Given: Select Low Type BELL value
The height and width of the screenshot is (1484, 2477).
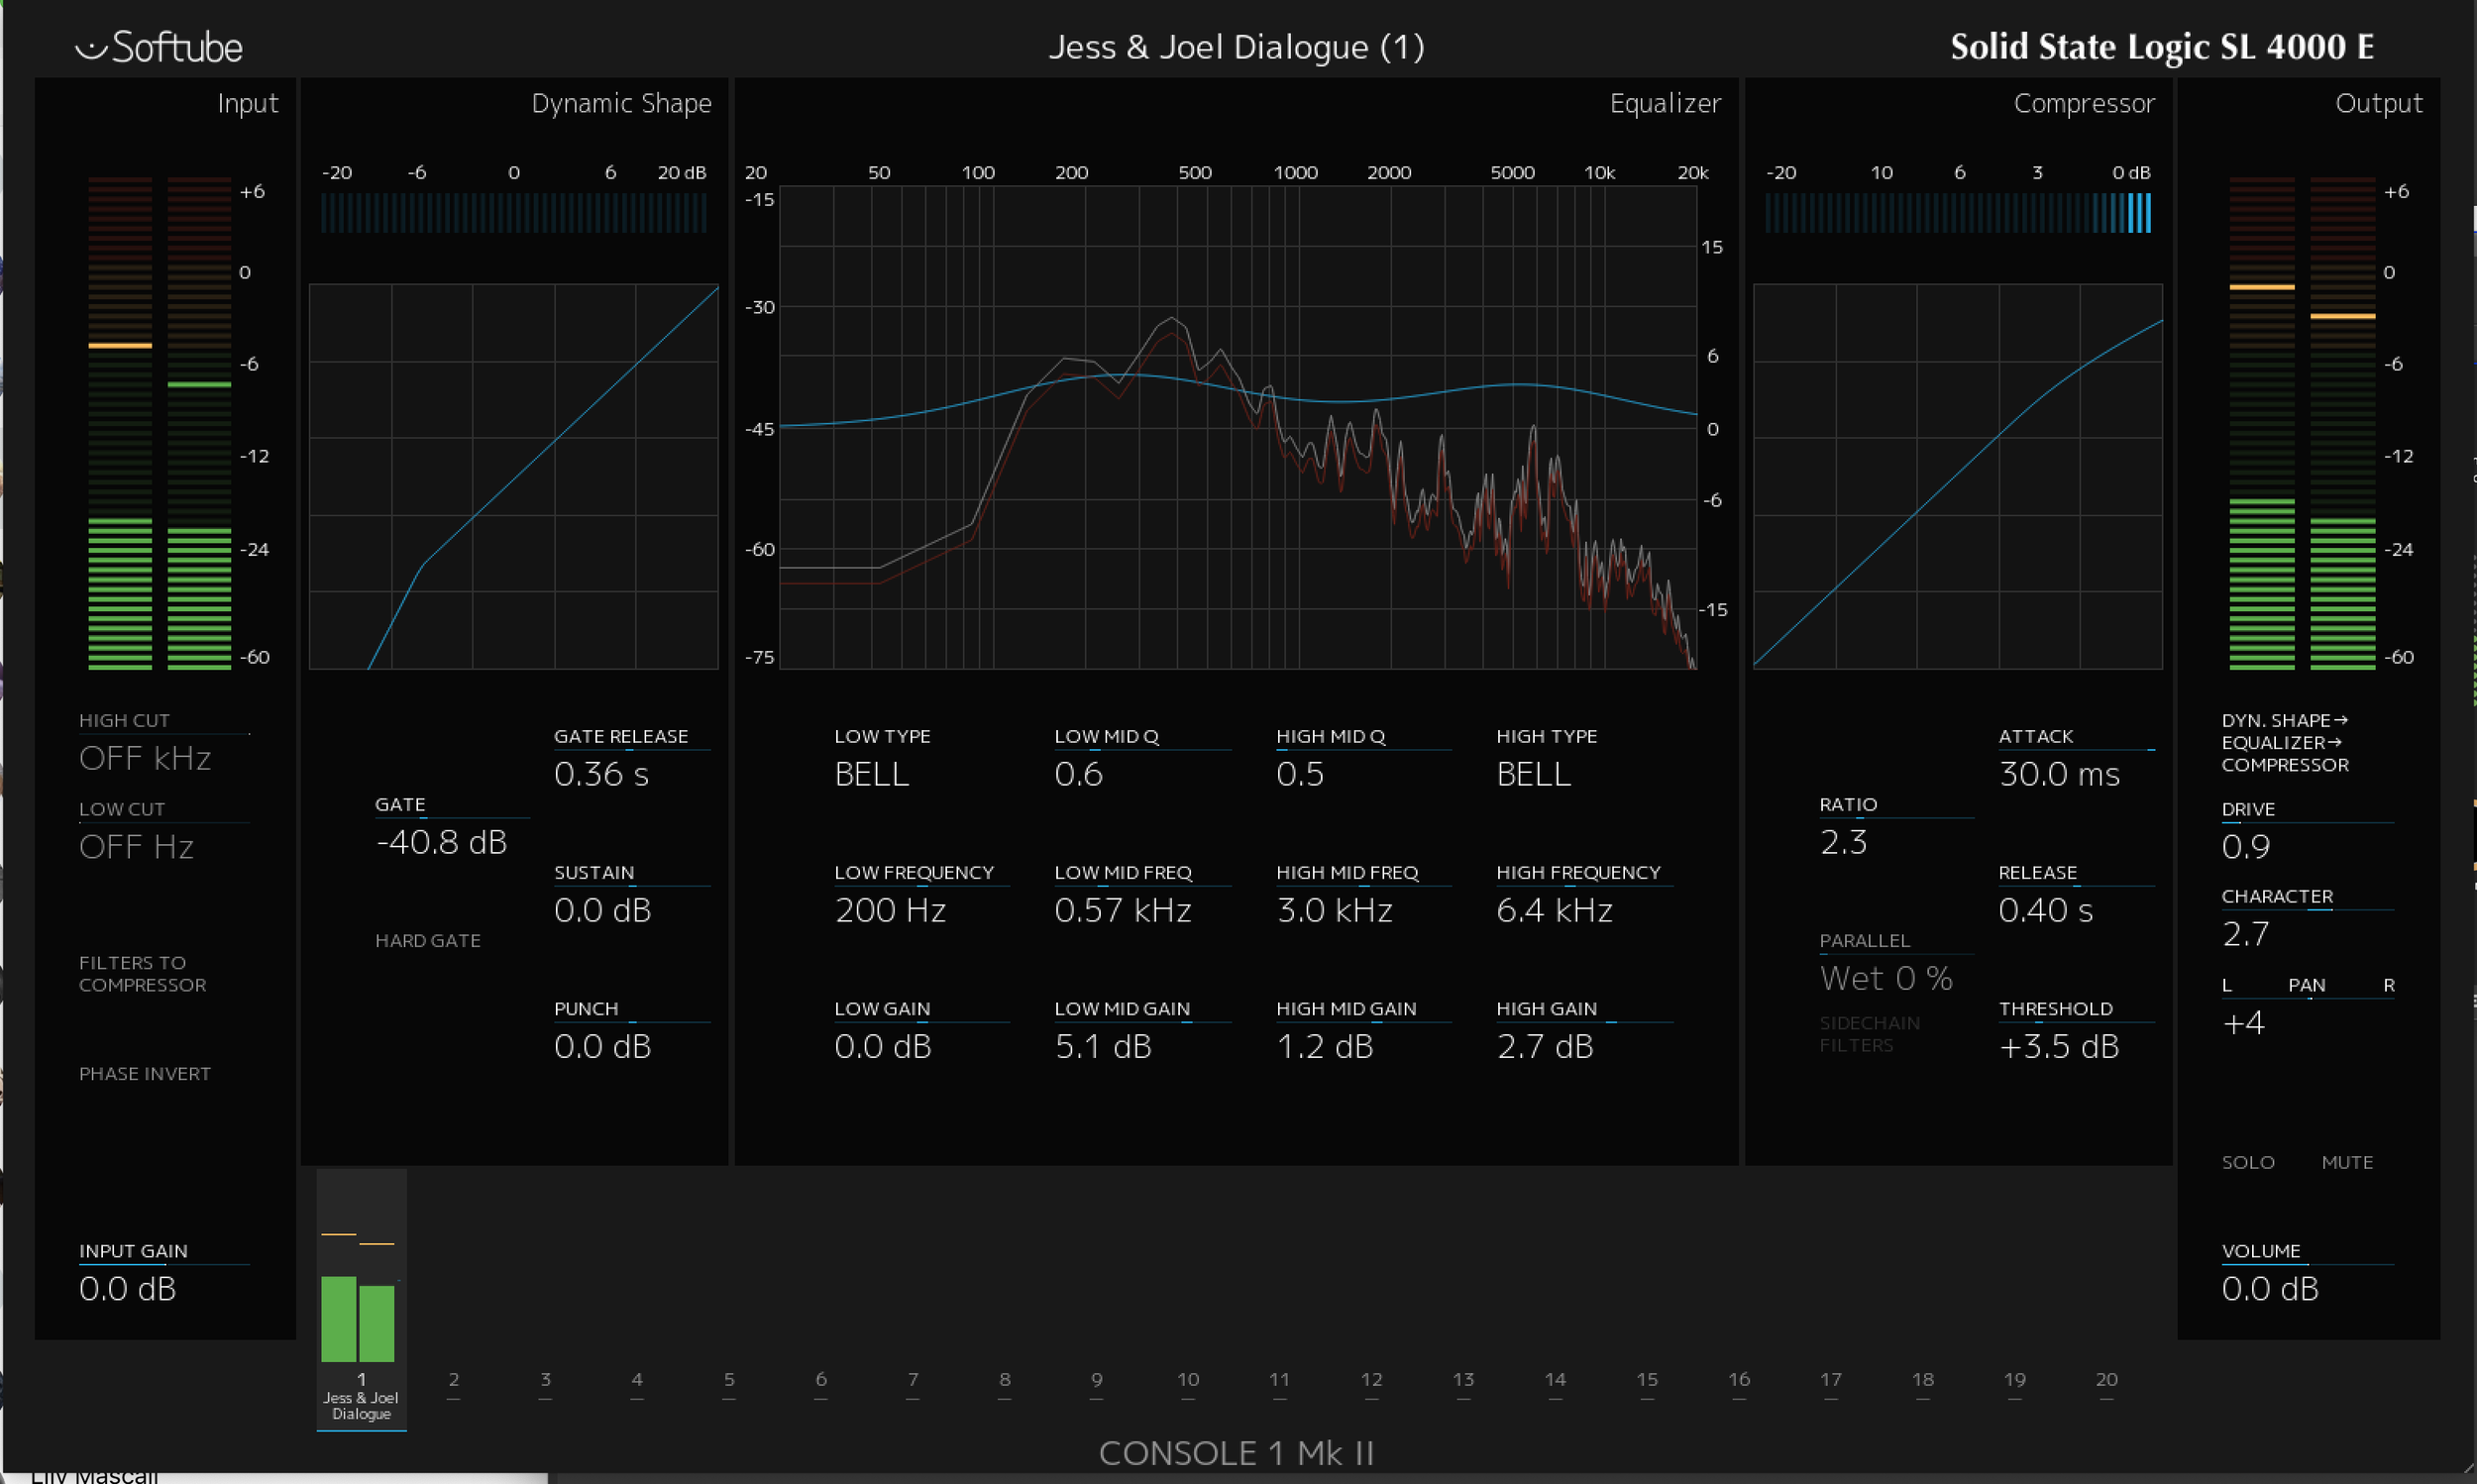Looking at the screenshot, I should pyautogui.click(x=872, y=774).
